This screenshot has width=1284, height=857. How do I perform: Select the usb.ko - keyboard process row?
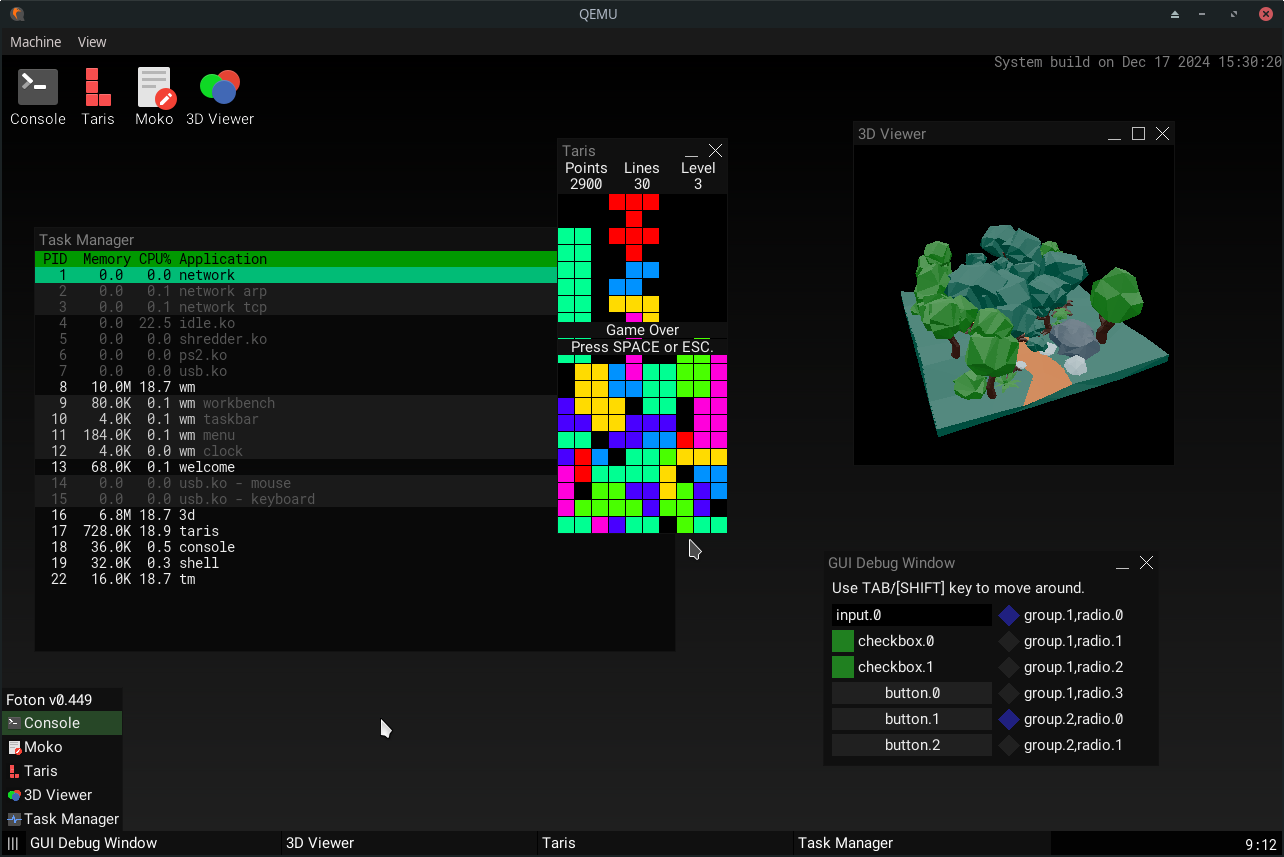(296, 499)
